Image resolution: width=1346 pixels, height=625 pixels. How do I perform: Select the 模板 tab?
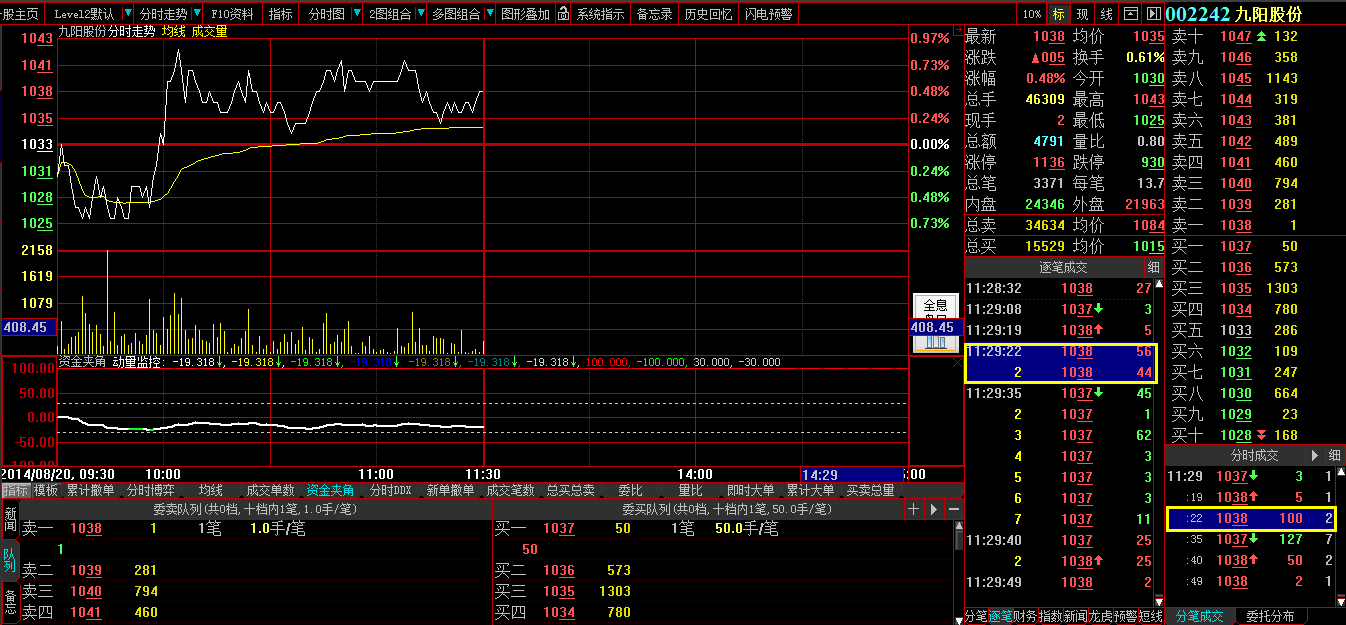(46, 490)
